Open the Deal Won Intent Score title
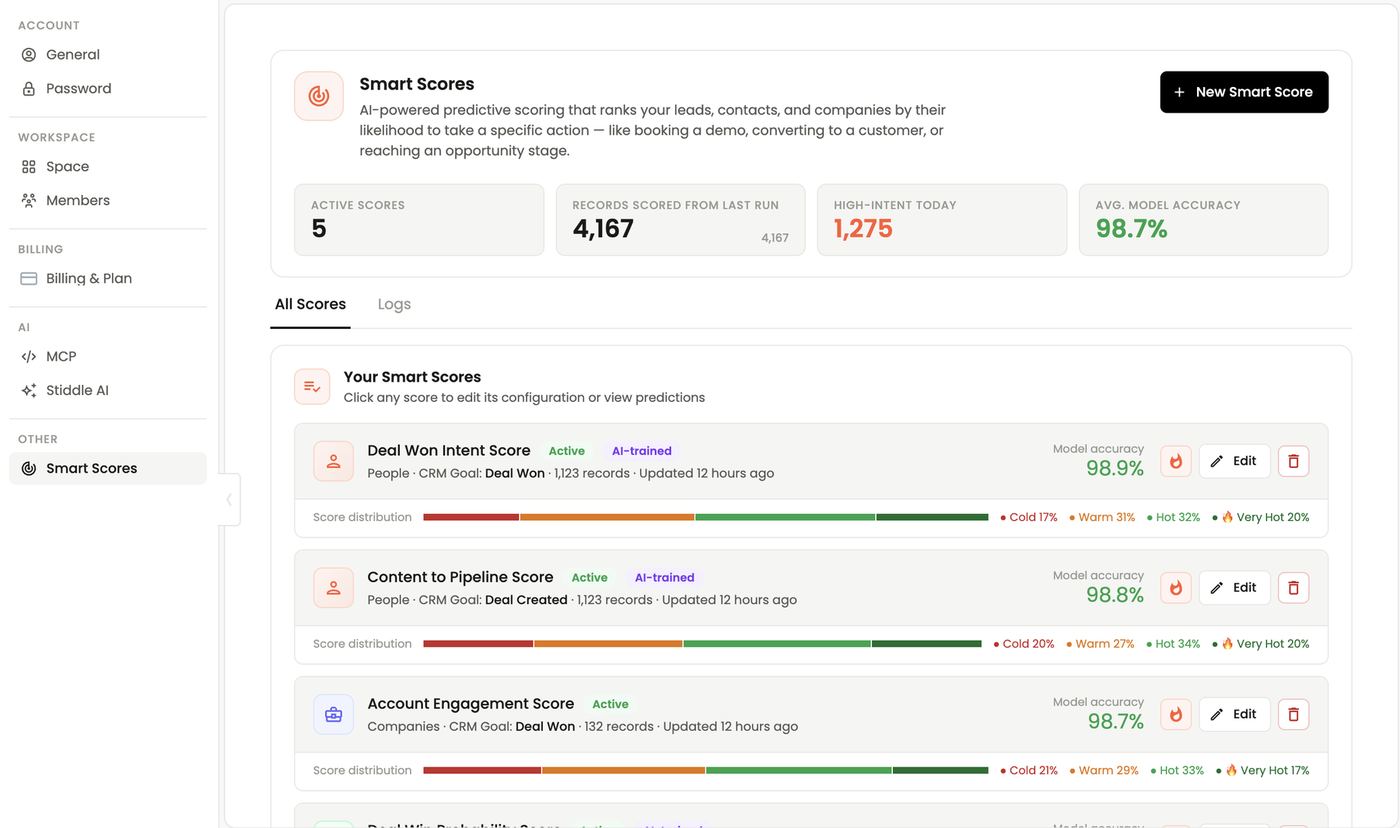 (449, 450)
